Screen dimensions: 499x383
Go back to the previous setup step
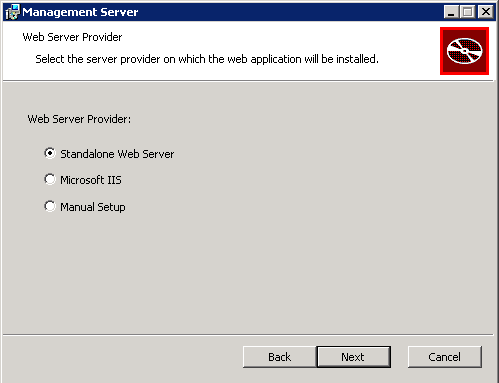click(x=279, y=357)
